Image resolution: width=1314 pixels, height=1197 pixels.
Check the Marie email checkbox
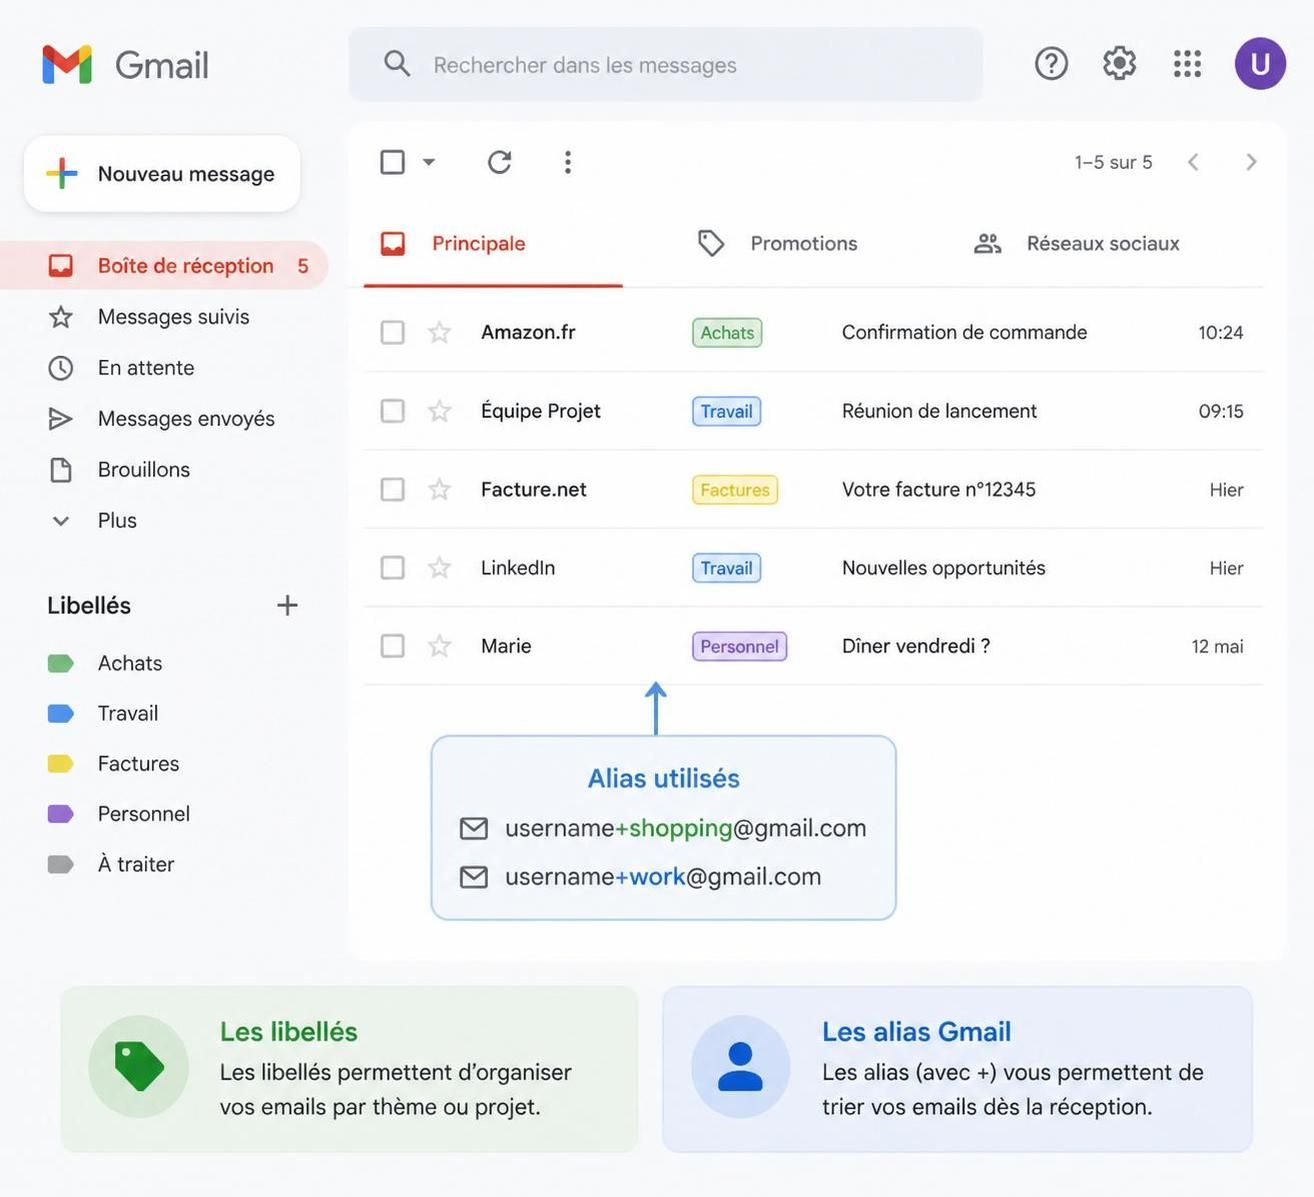coord(393,646)
